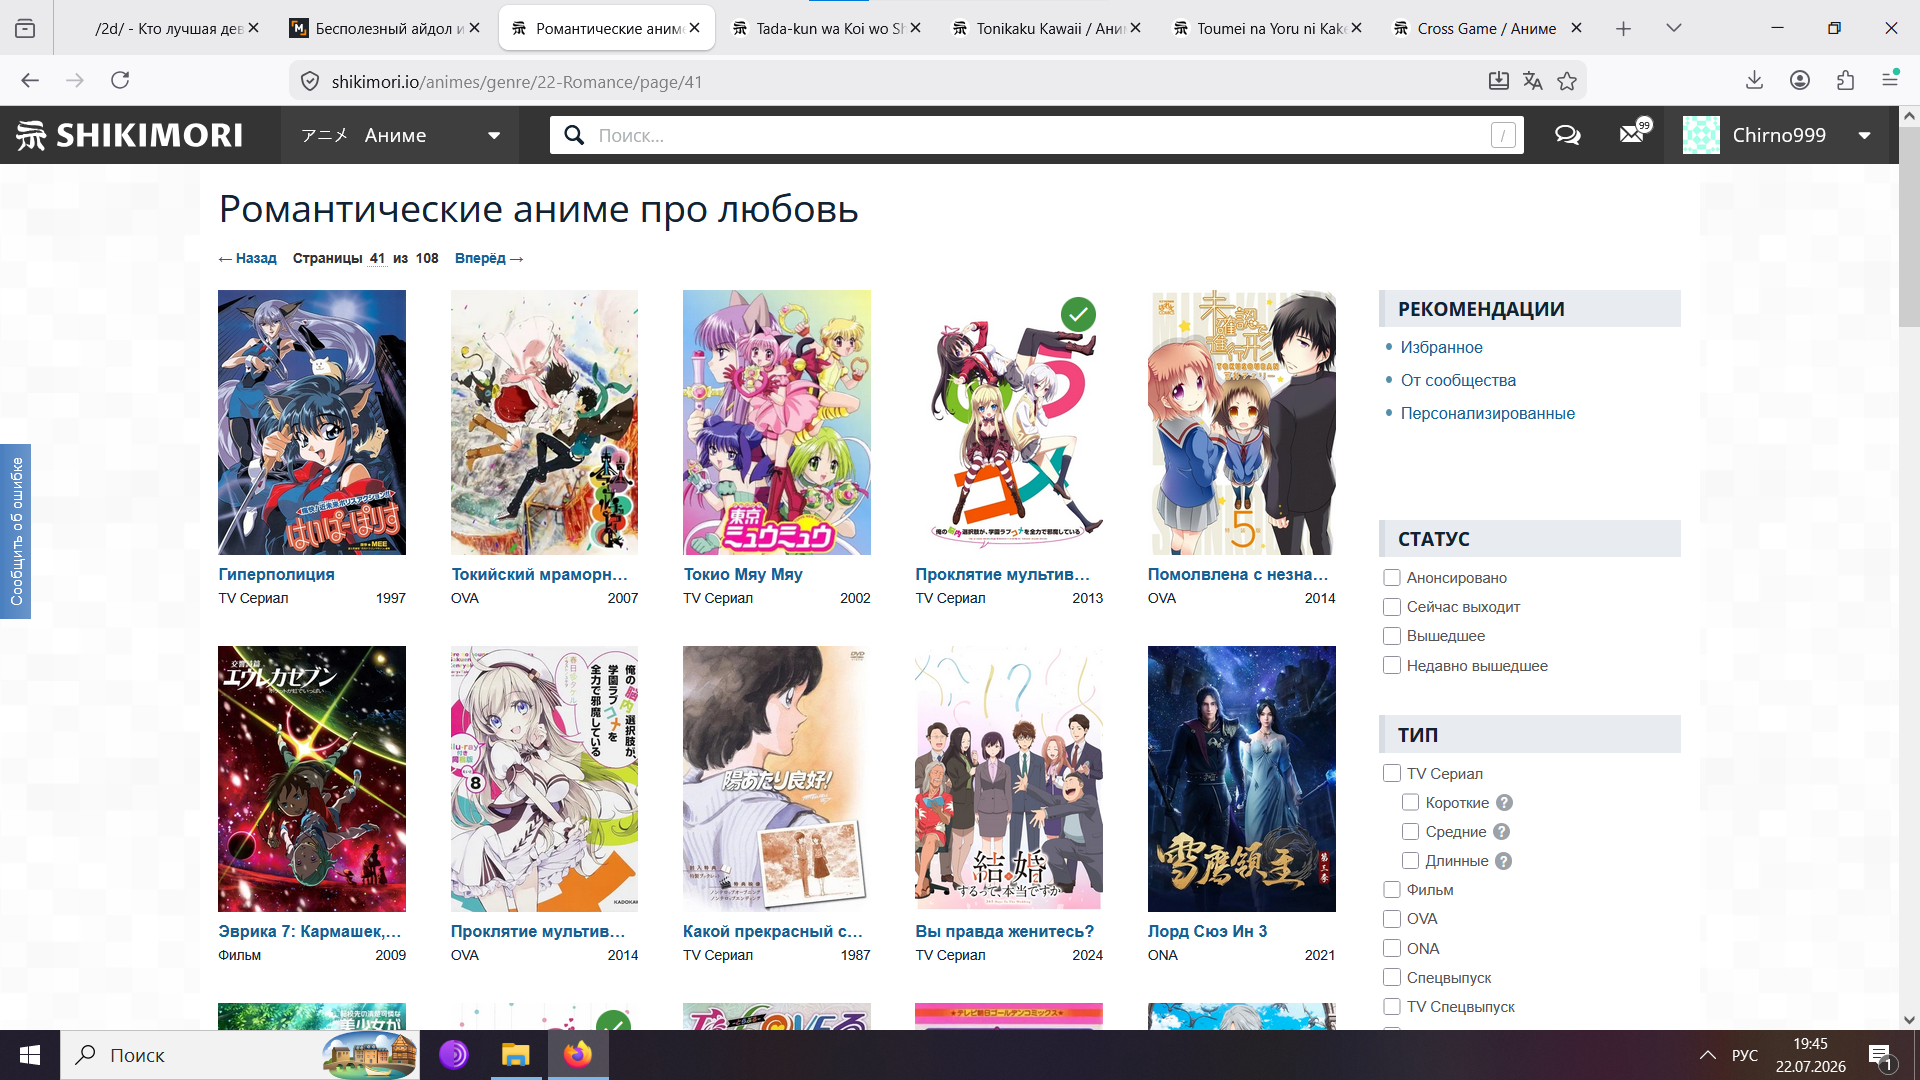Open the recent tabs icon at window top-left
Screen dimensions: 1920x1080
coord(25,29)
